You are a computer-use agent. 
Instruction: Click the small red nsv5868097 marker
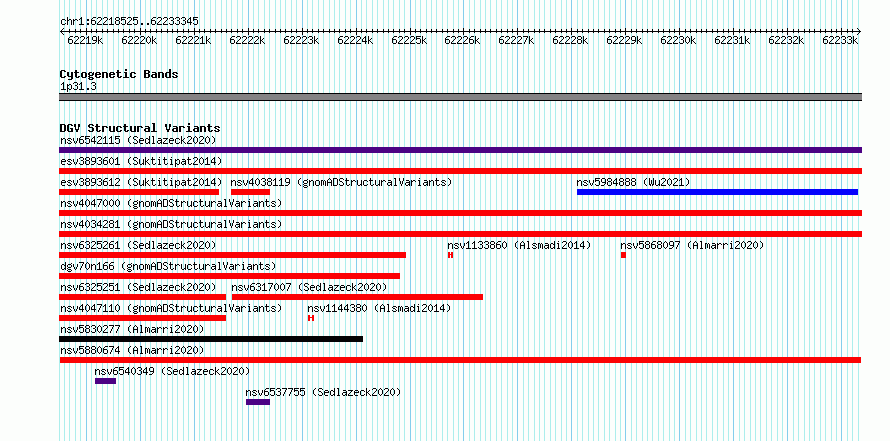tap(623, 255)
